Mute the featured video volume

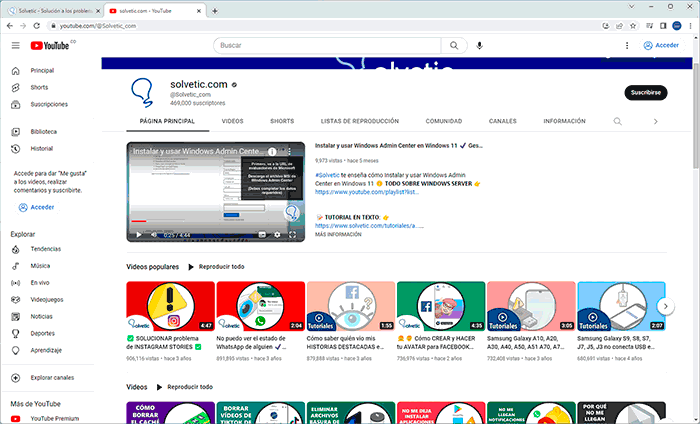154,235
